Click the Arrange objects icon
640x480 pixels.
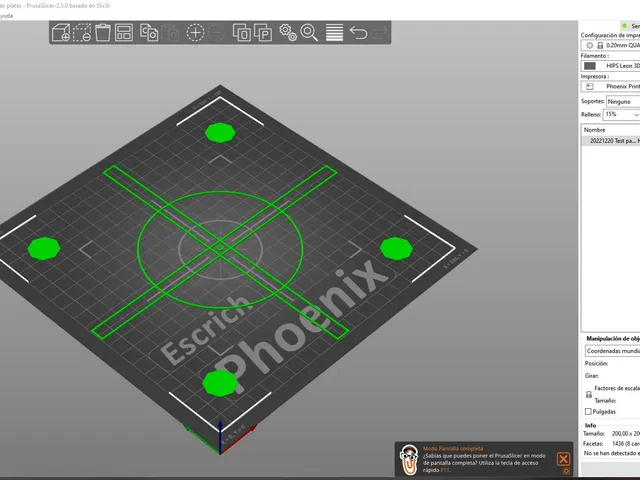124,33
